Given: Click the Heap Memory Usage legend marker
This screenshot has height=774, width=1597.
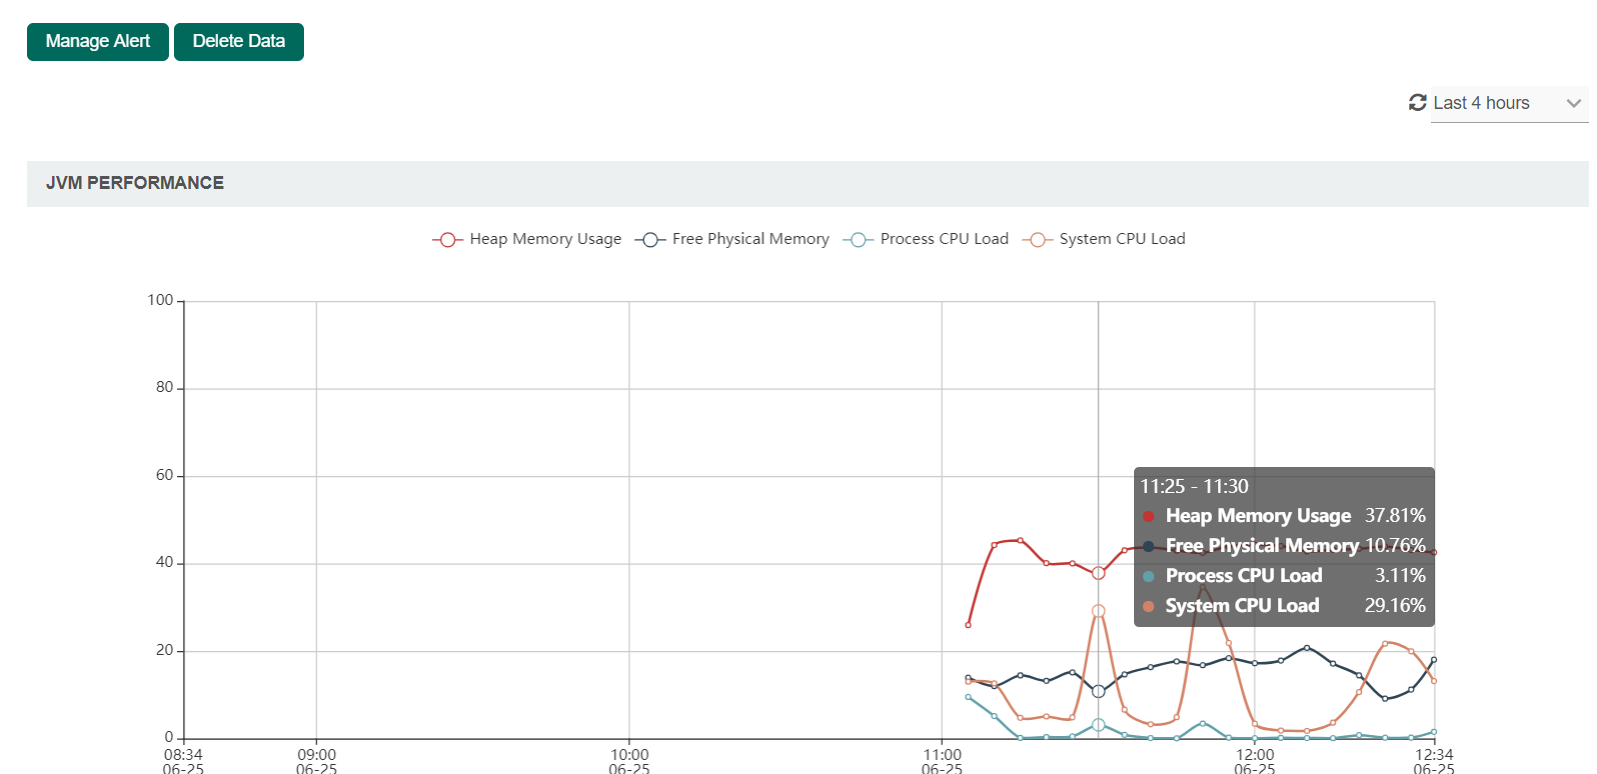Looking at the screenshot, I should 447,240.
